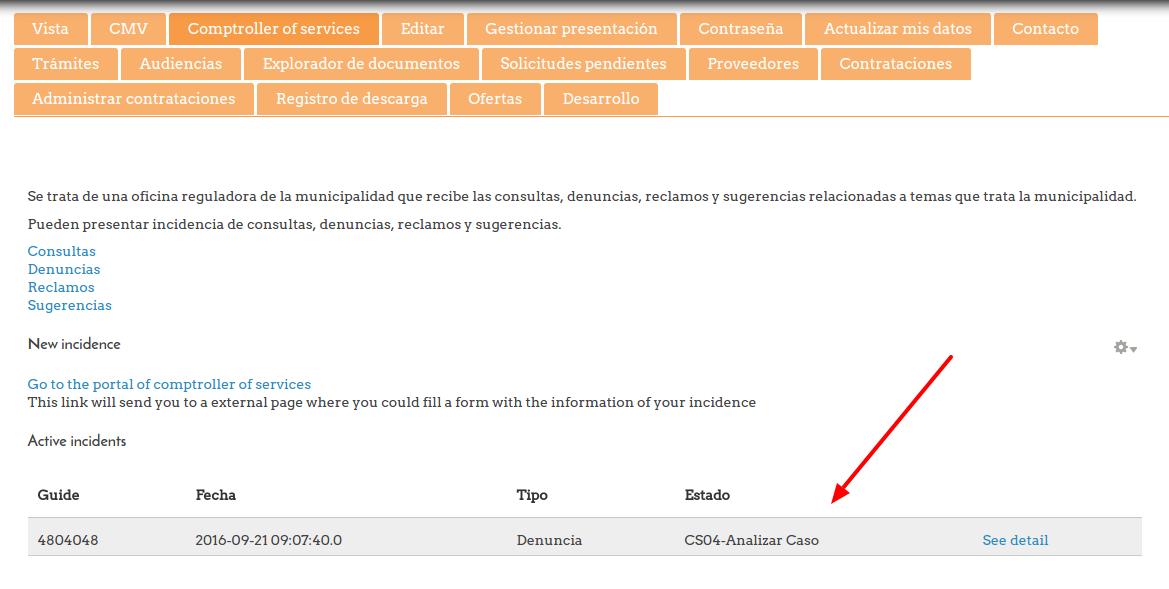Open Actualizar mis datos tab
Screen dimensions: 1169x589
point(897,29)
